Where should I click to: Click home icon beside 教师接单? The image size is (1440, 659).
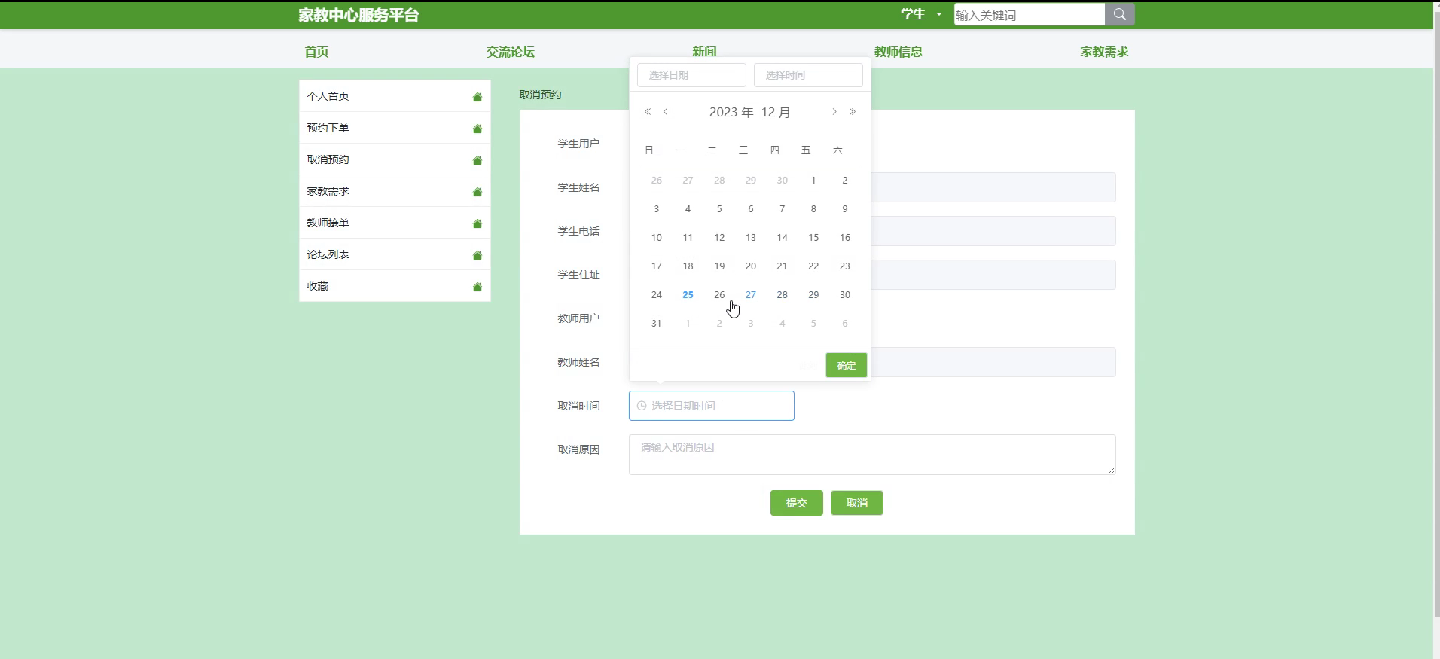477,223
